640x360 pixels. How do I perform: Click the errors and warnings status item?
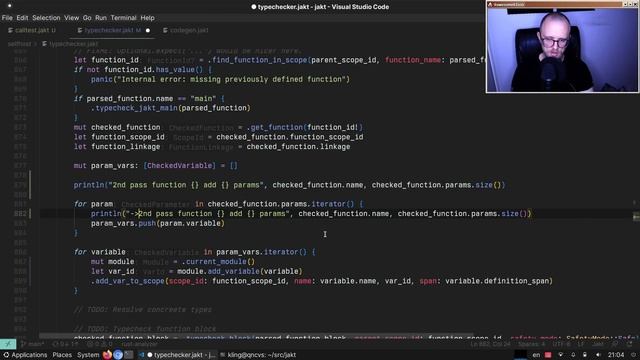pyautogui.click(x=99, y=344)
